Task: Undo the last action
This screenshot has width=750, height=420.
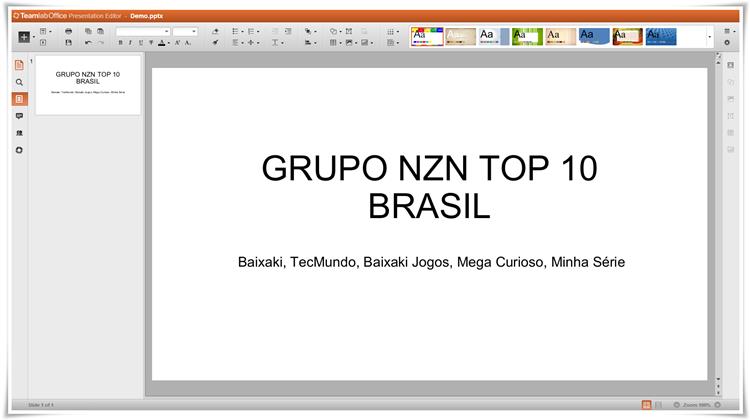Action: [x=88, y=43]
